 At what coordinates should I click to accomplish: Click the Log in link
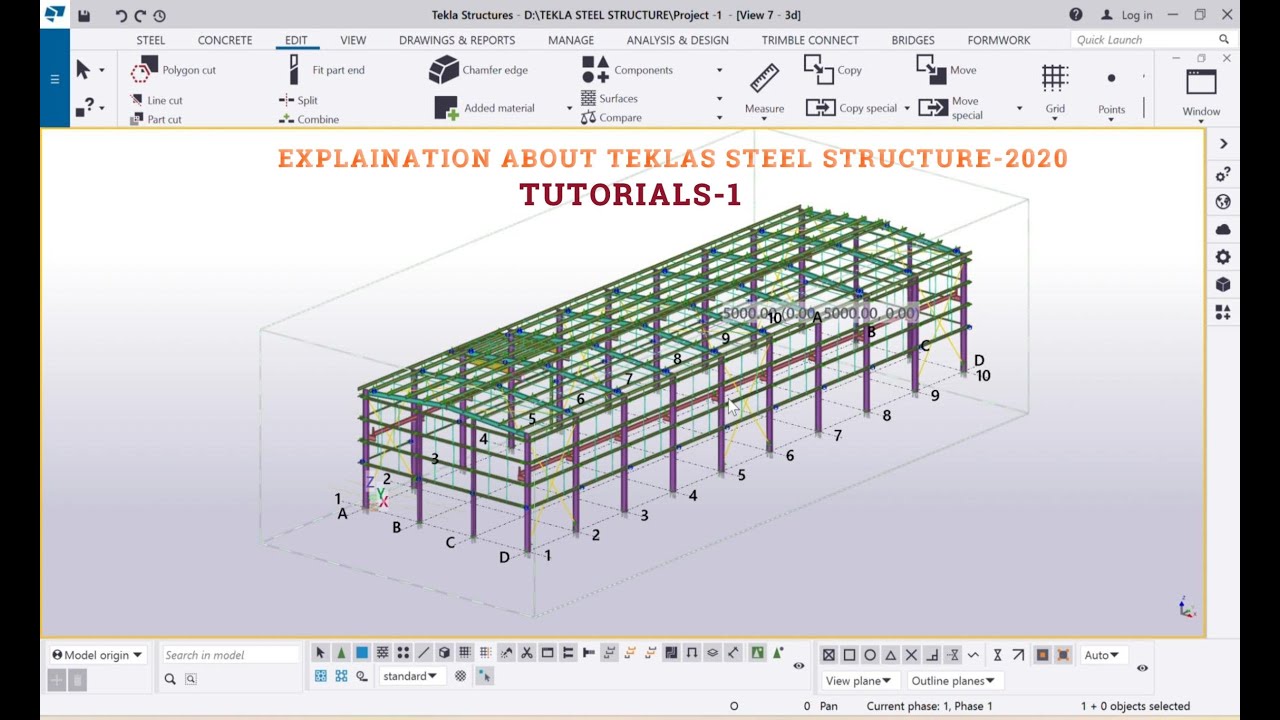click(1127, 15)
